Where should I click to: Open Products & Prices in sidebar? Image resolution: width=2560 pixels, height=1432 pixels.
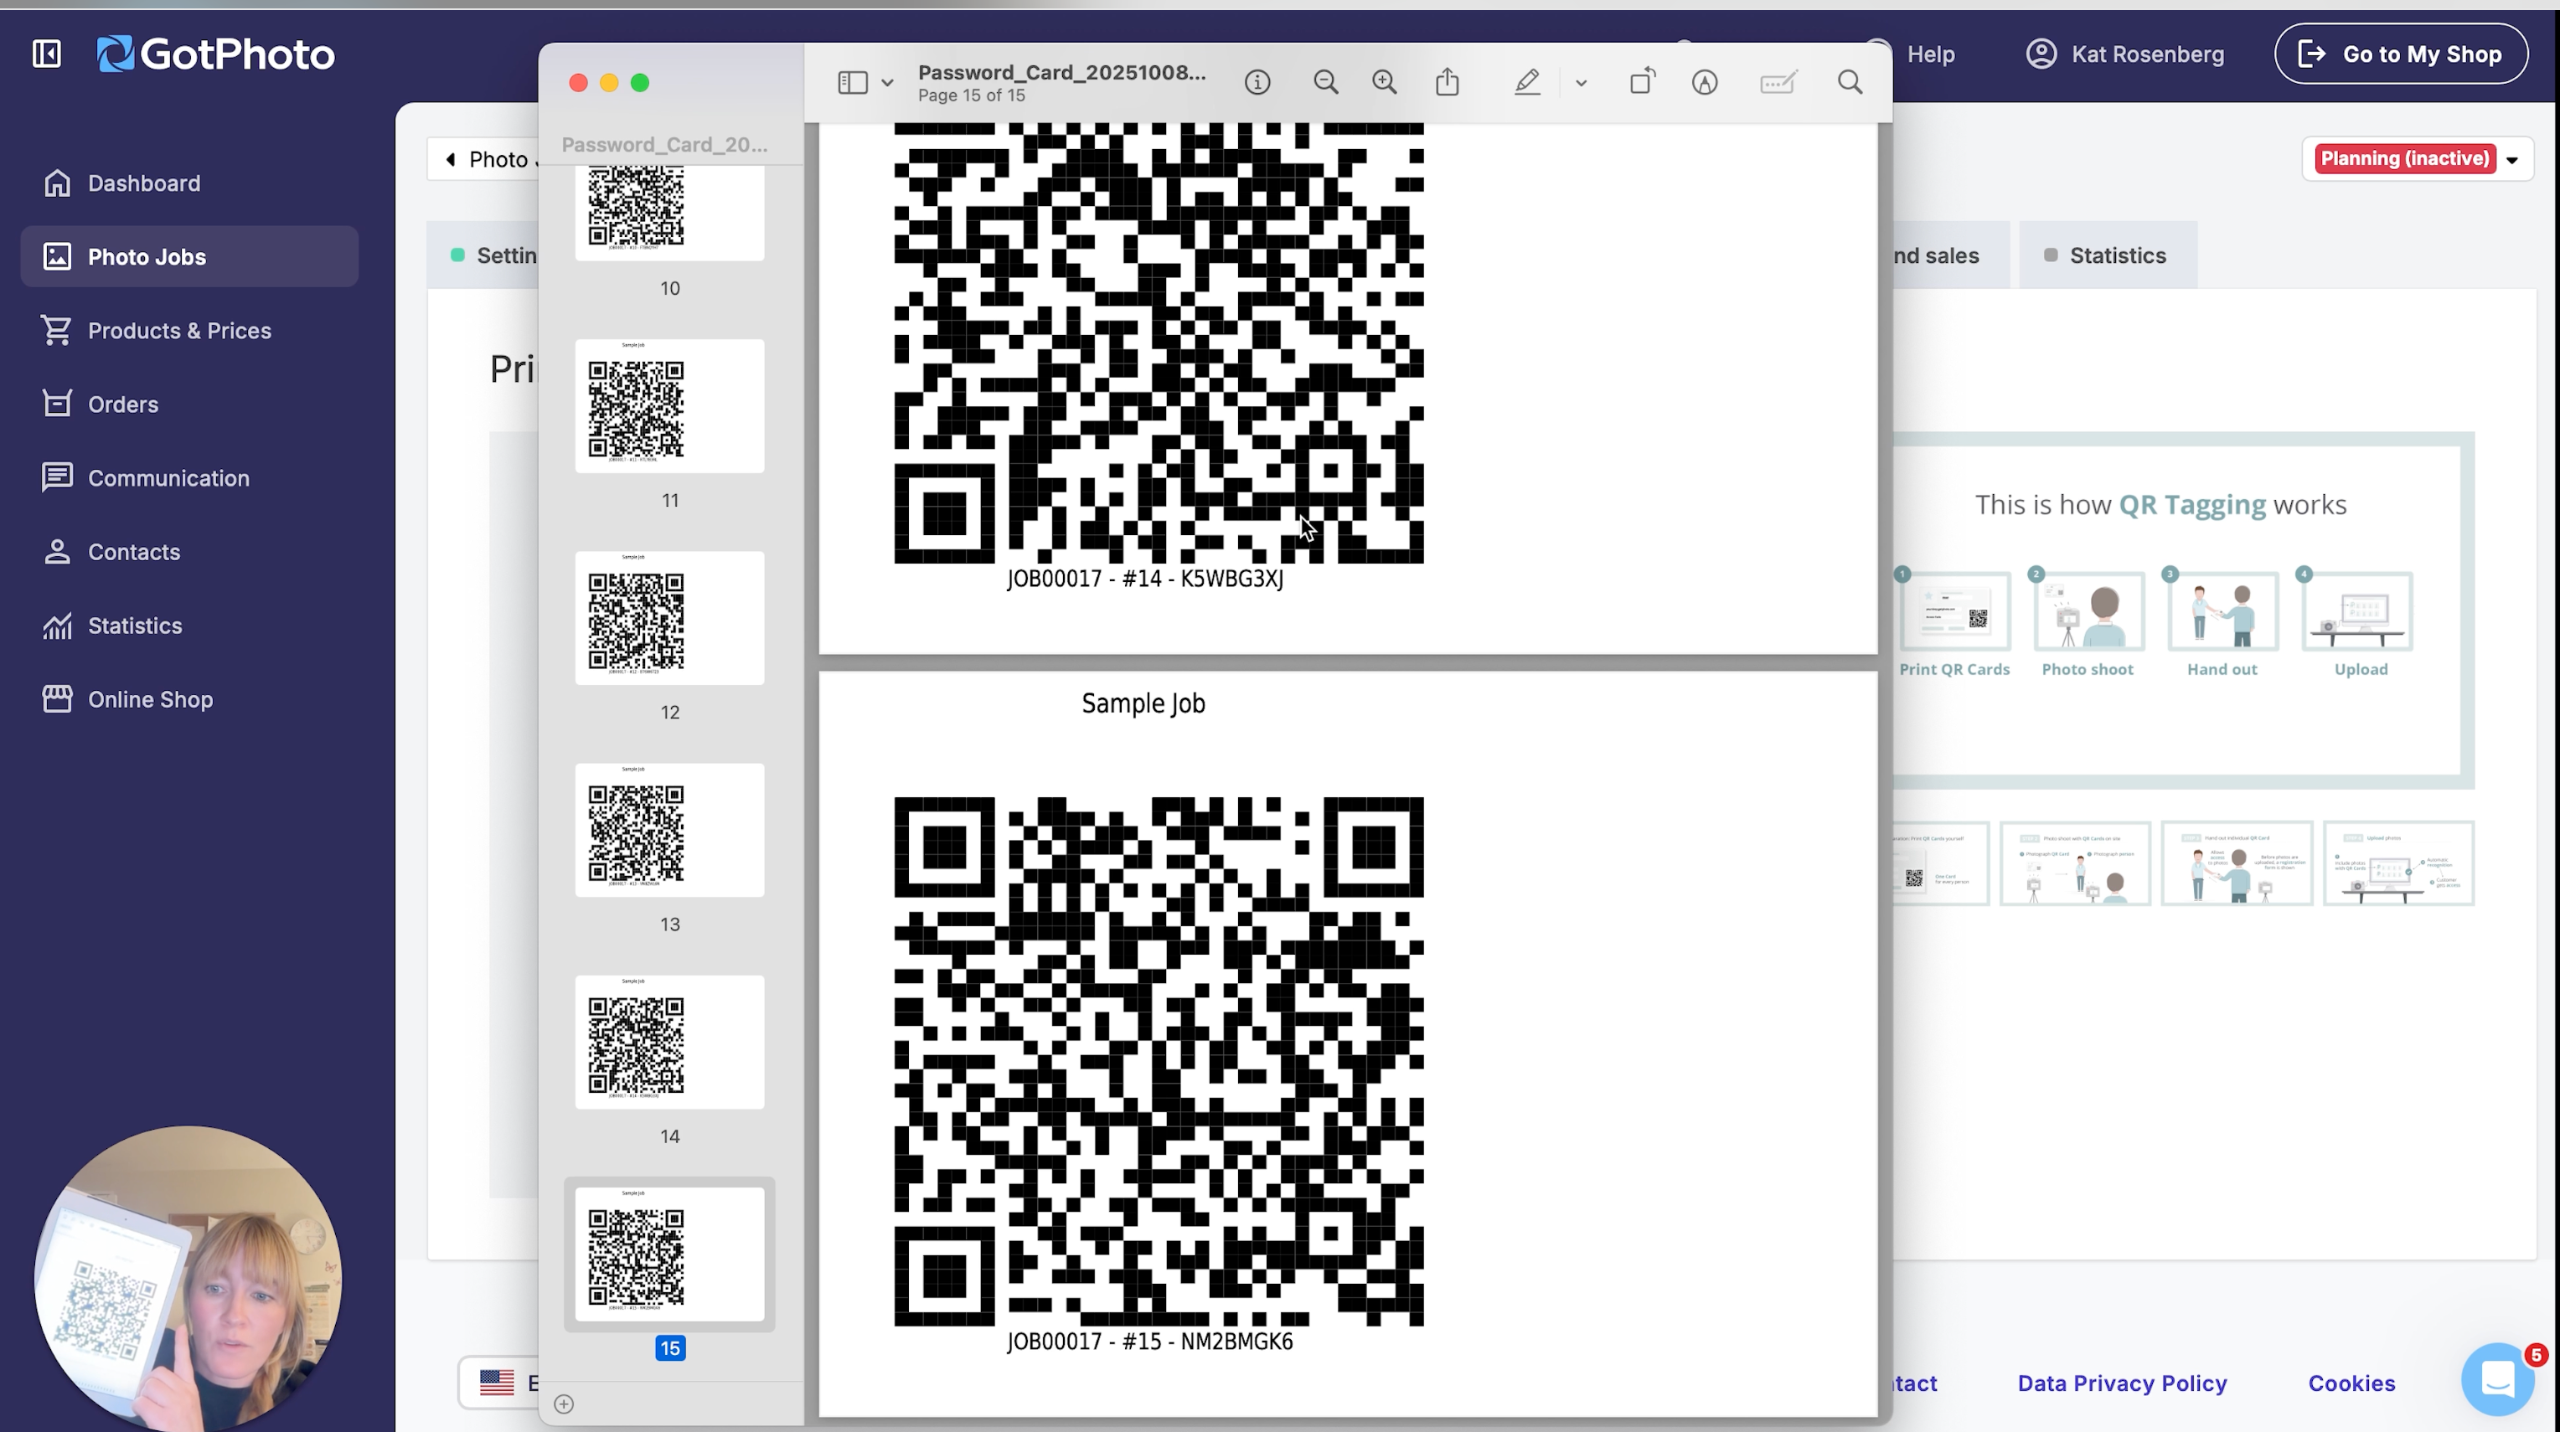pos(179,331)
